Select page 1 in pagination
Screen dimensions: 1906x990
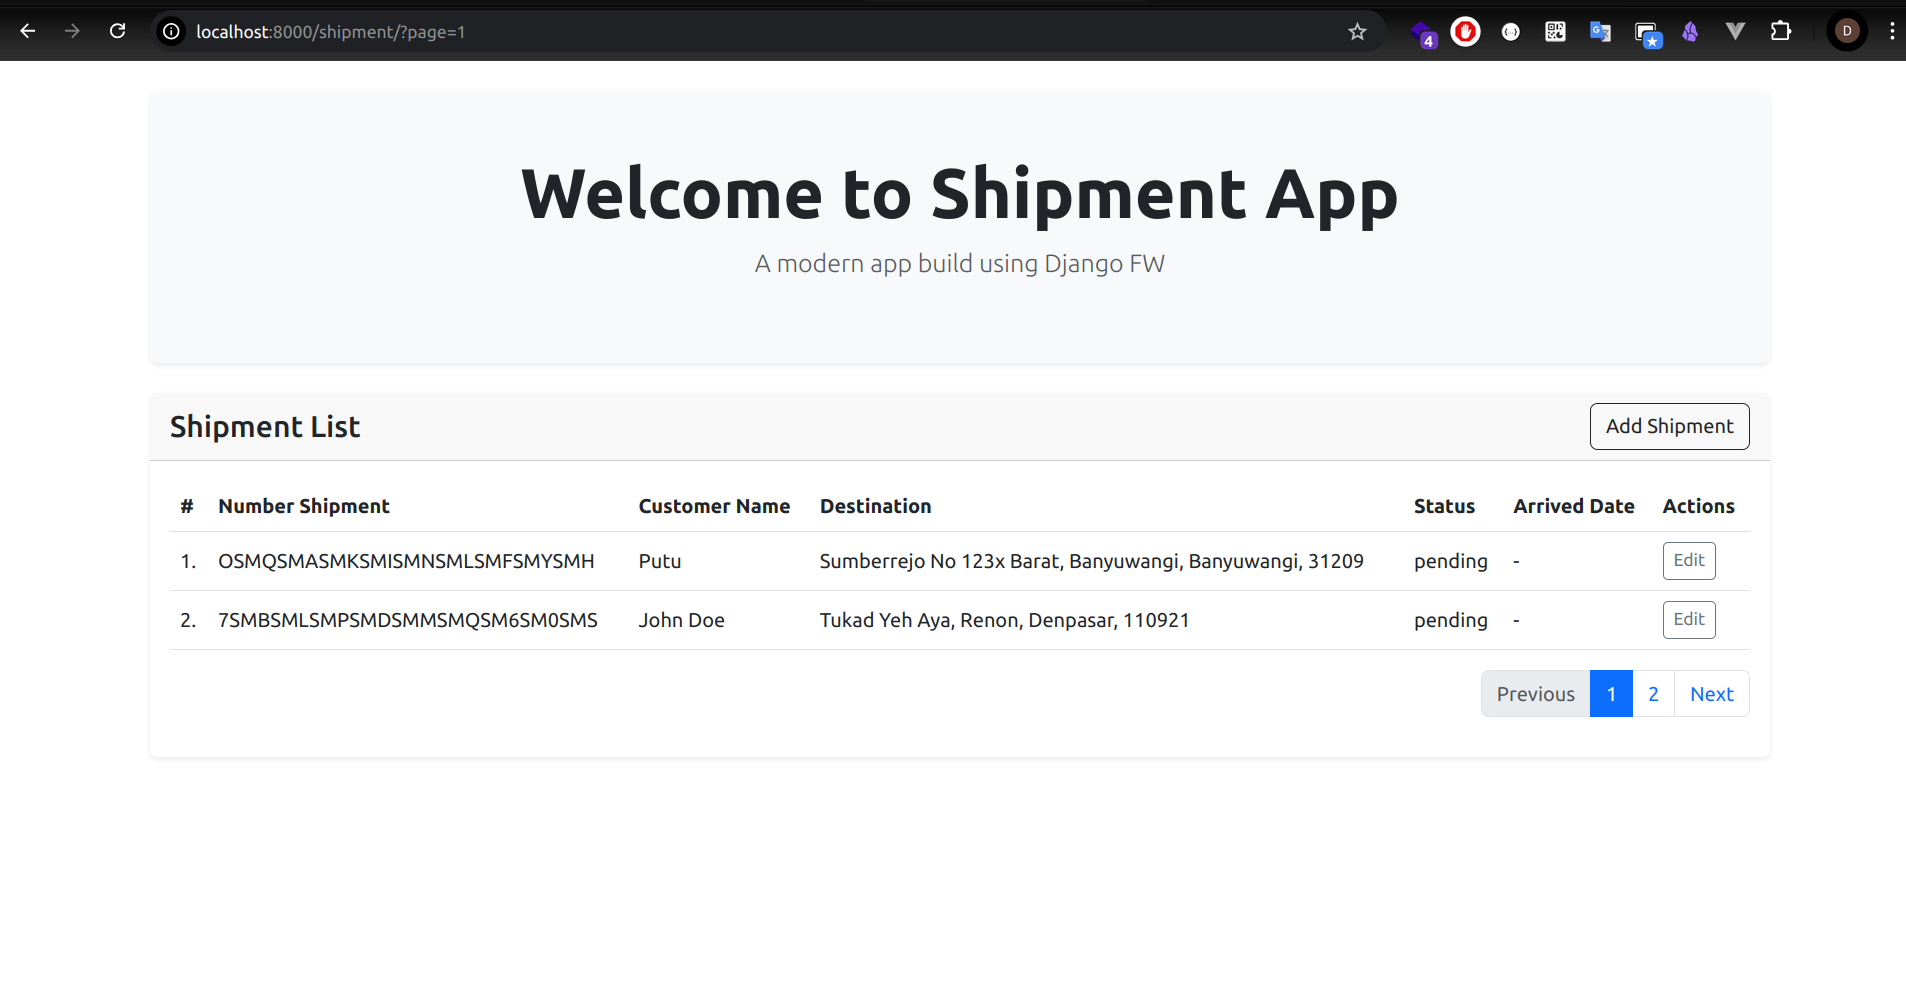[1610, 693]
